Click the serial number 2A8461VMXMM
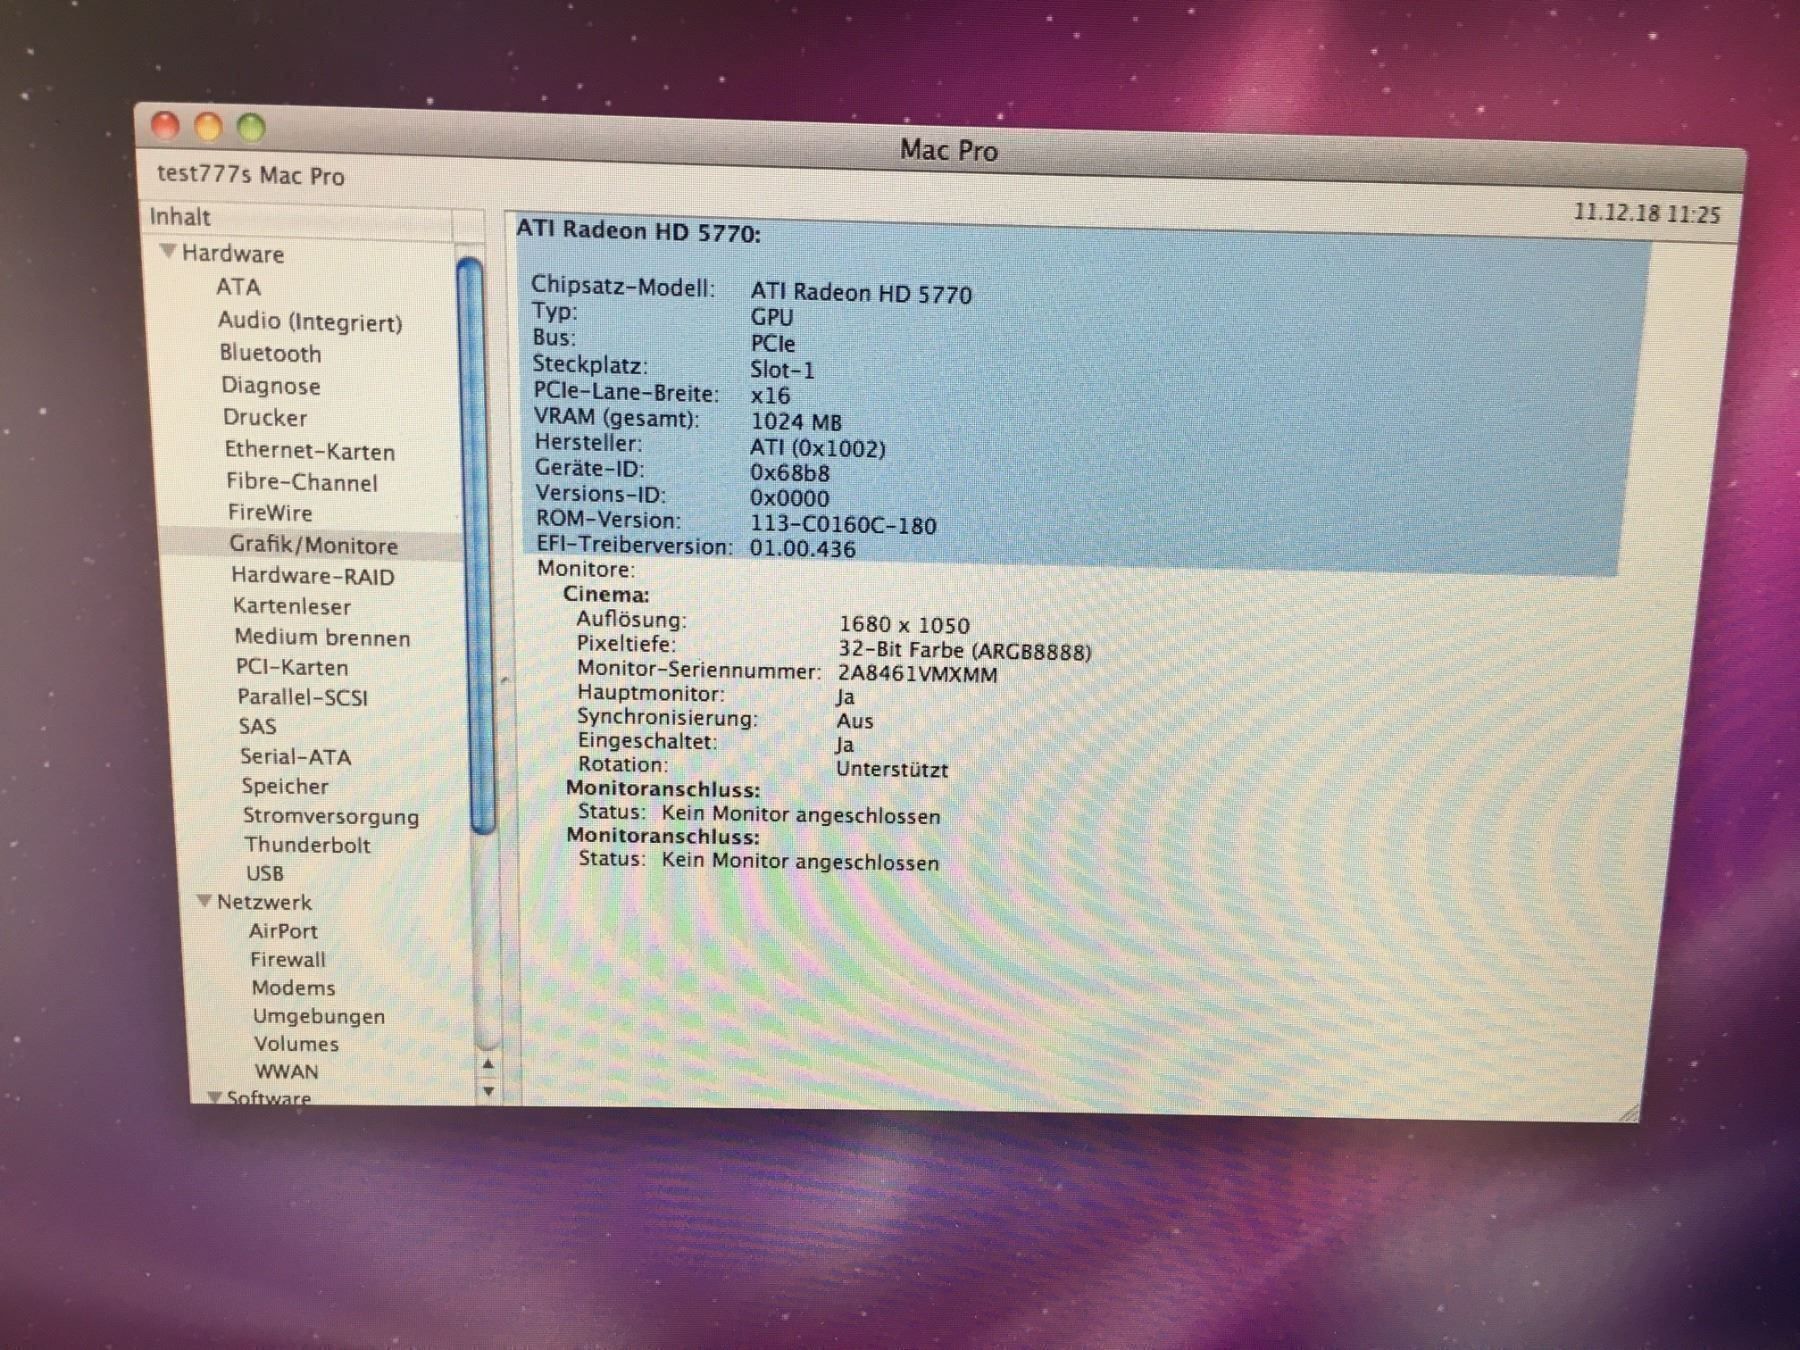 pos(918,674)
